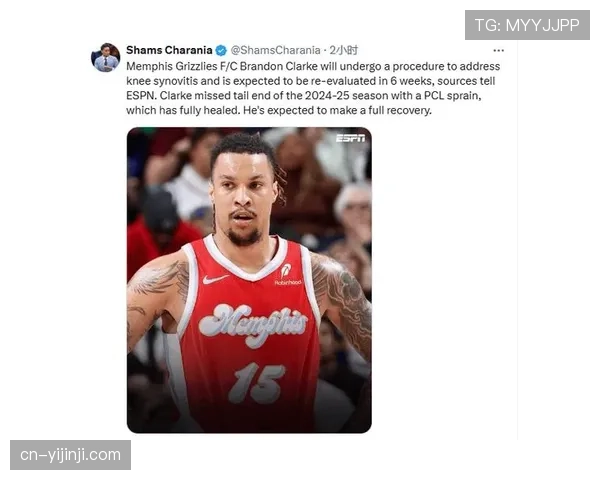The height and width of the screenshot is (480, 600).
Task: Click the word ESPN in tweet body
Action: 141,95
